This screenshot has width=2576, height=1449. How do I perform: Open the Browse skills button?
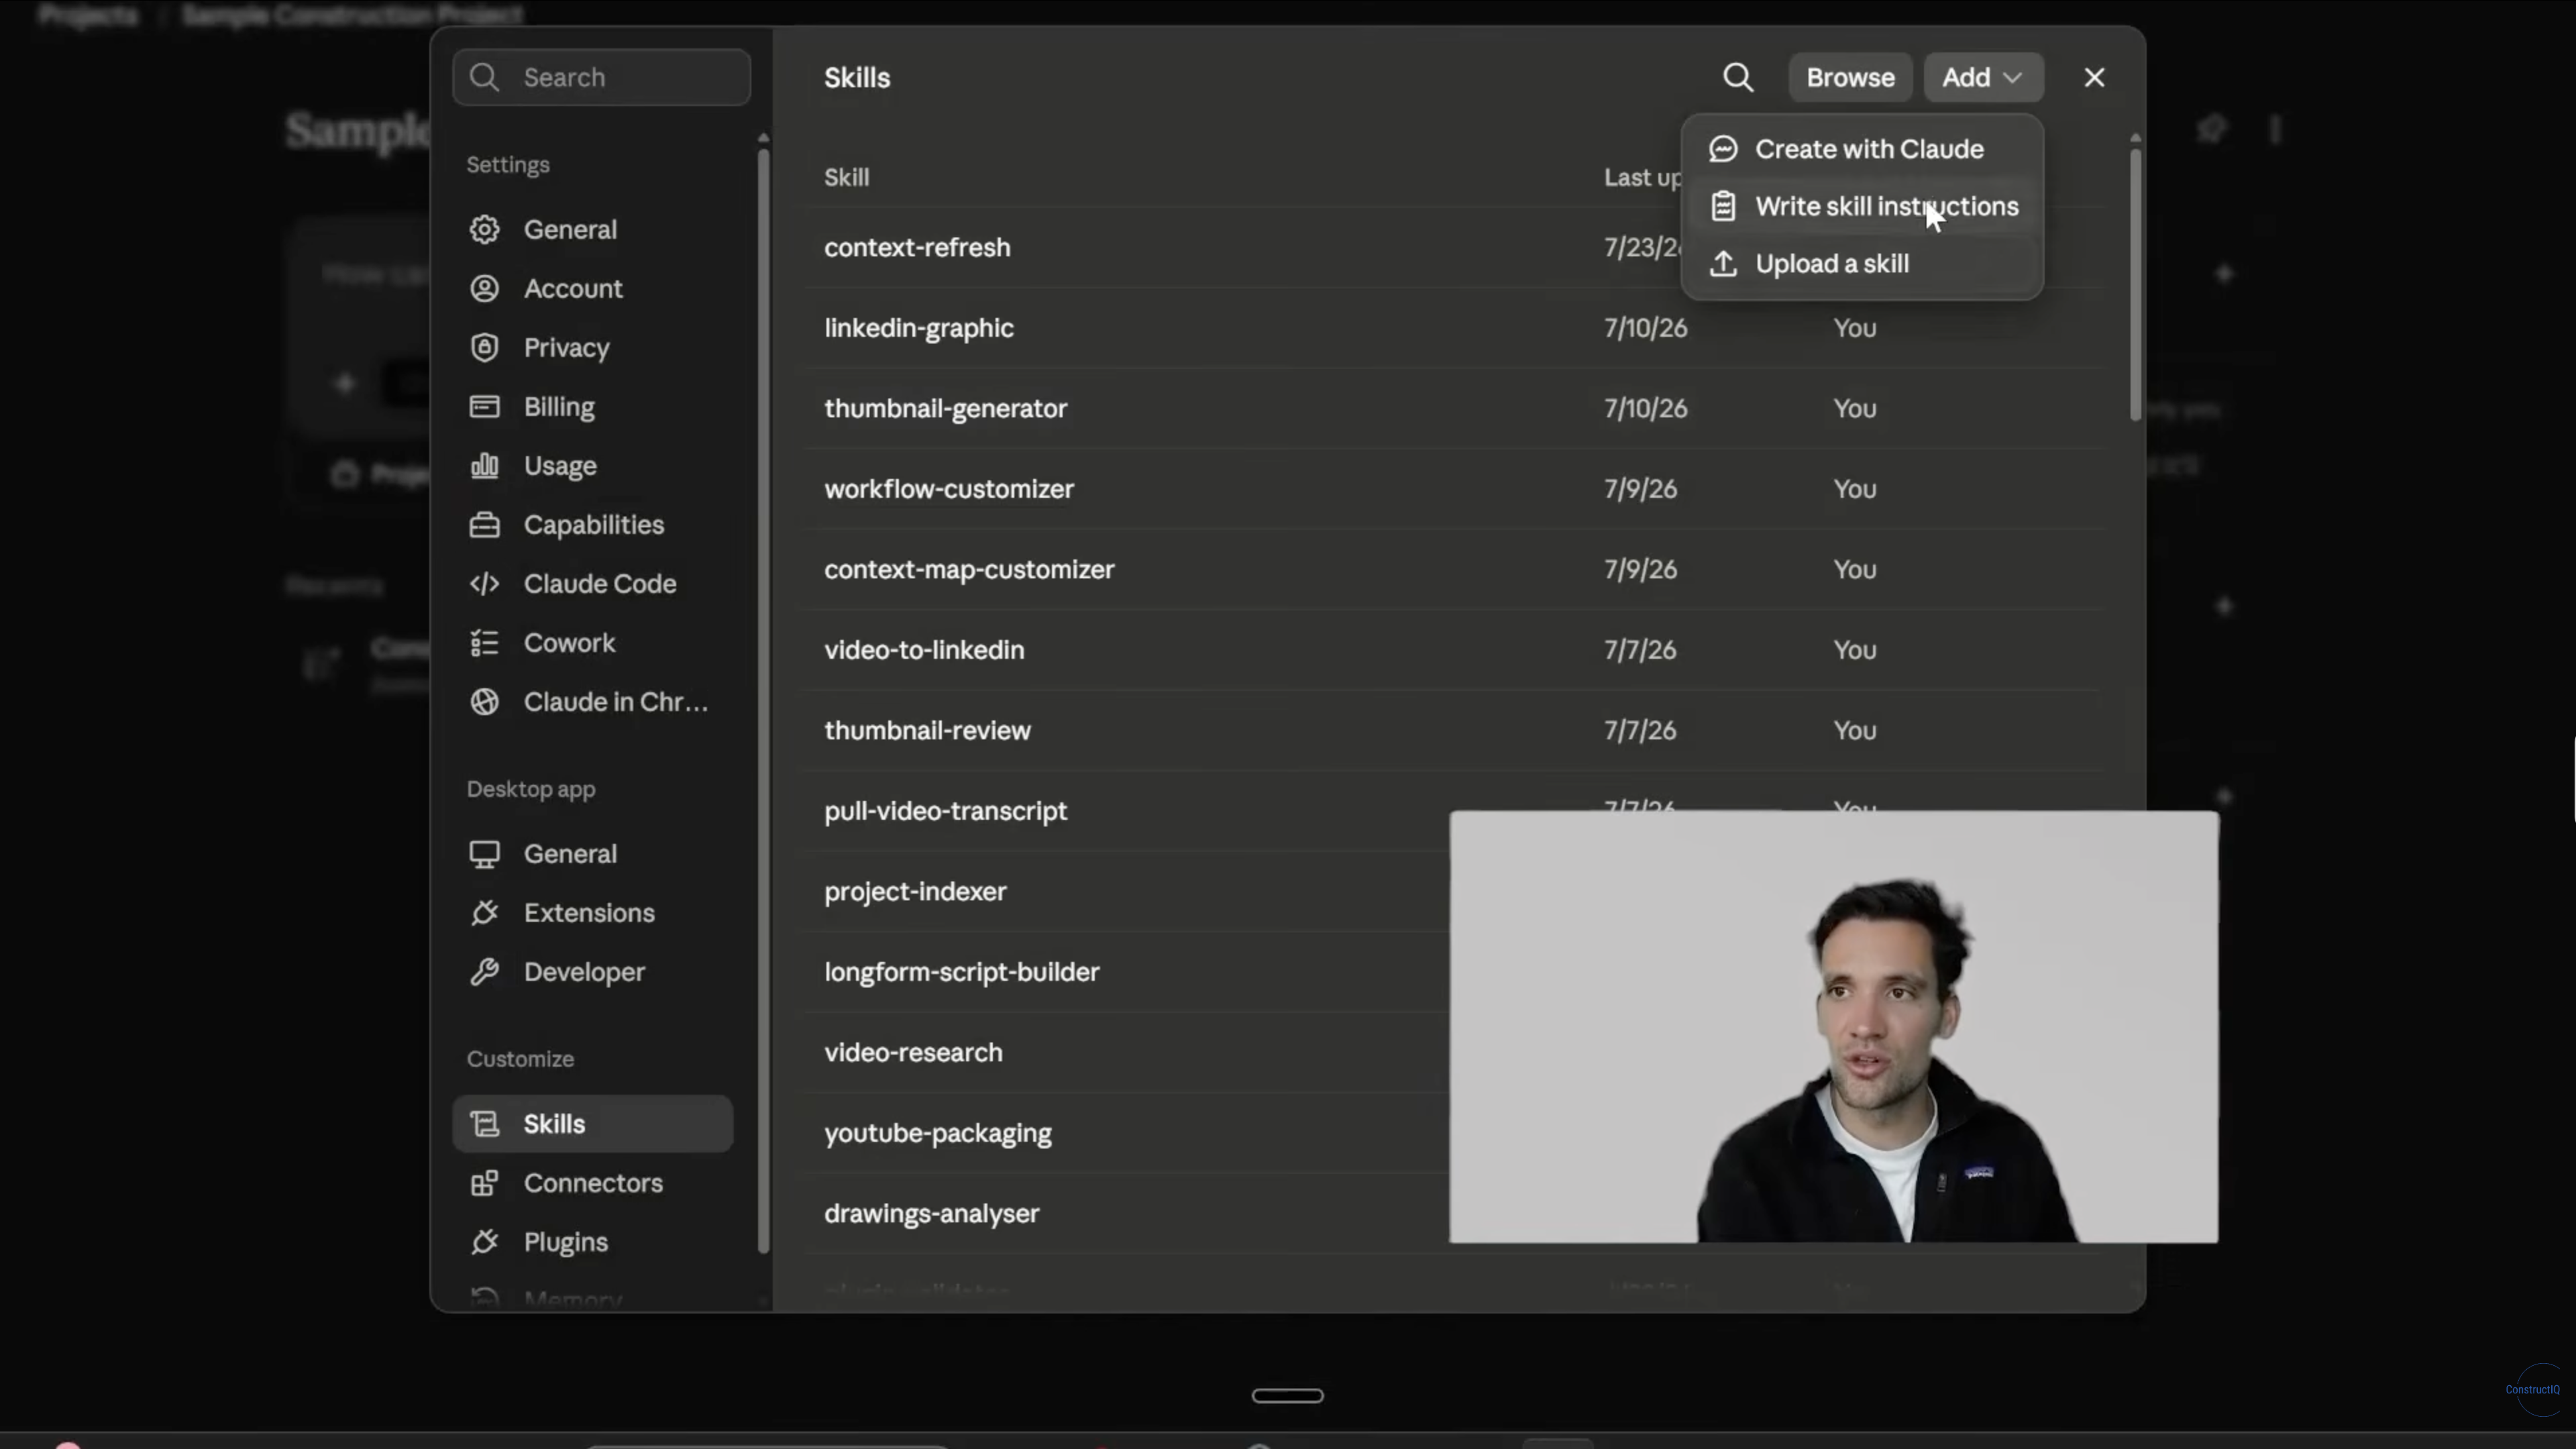click(x=1850, y=78)
